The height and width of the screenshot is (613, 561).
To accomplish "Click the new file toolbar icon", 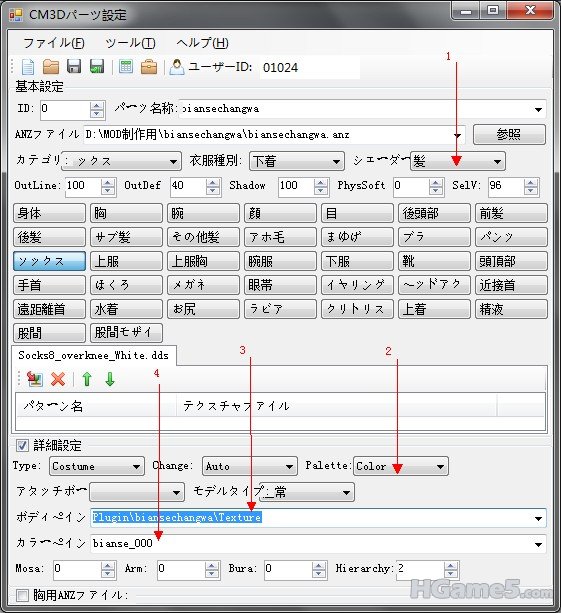I will coord(28,67).
